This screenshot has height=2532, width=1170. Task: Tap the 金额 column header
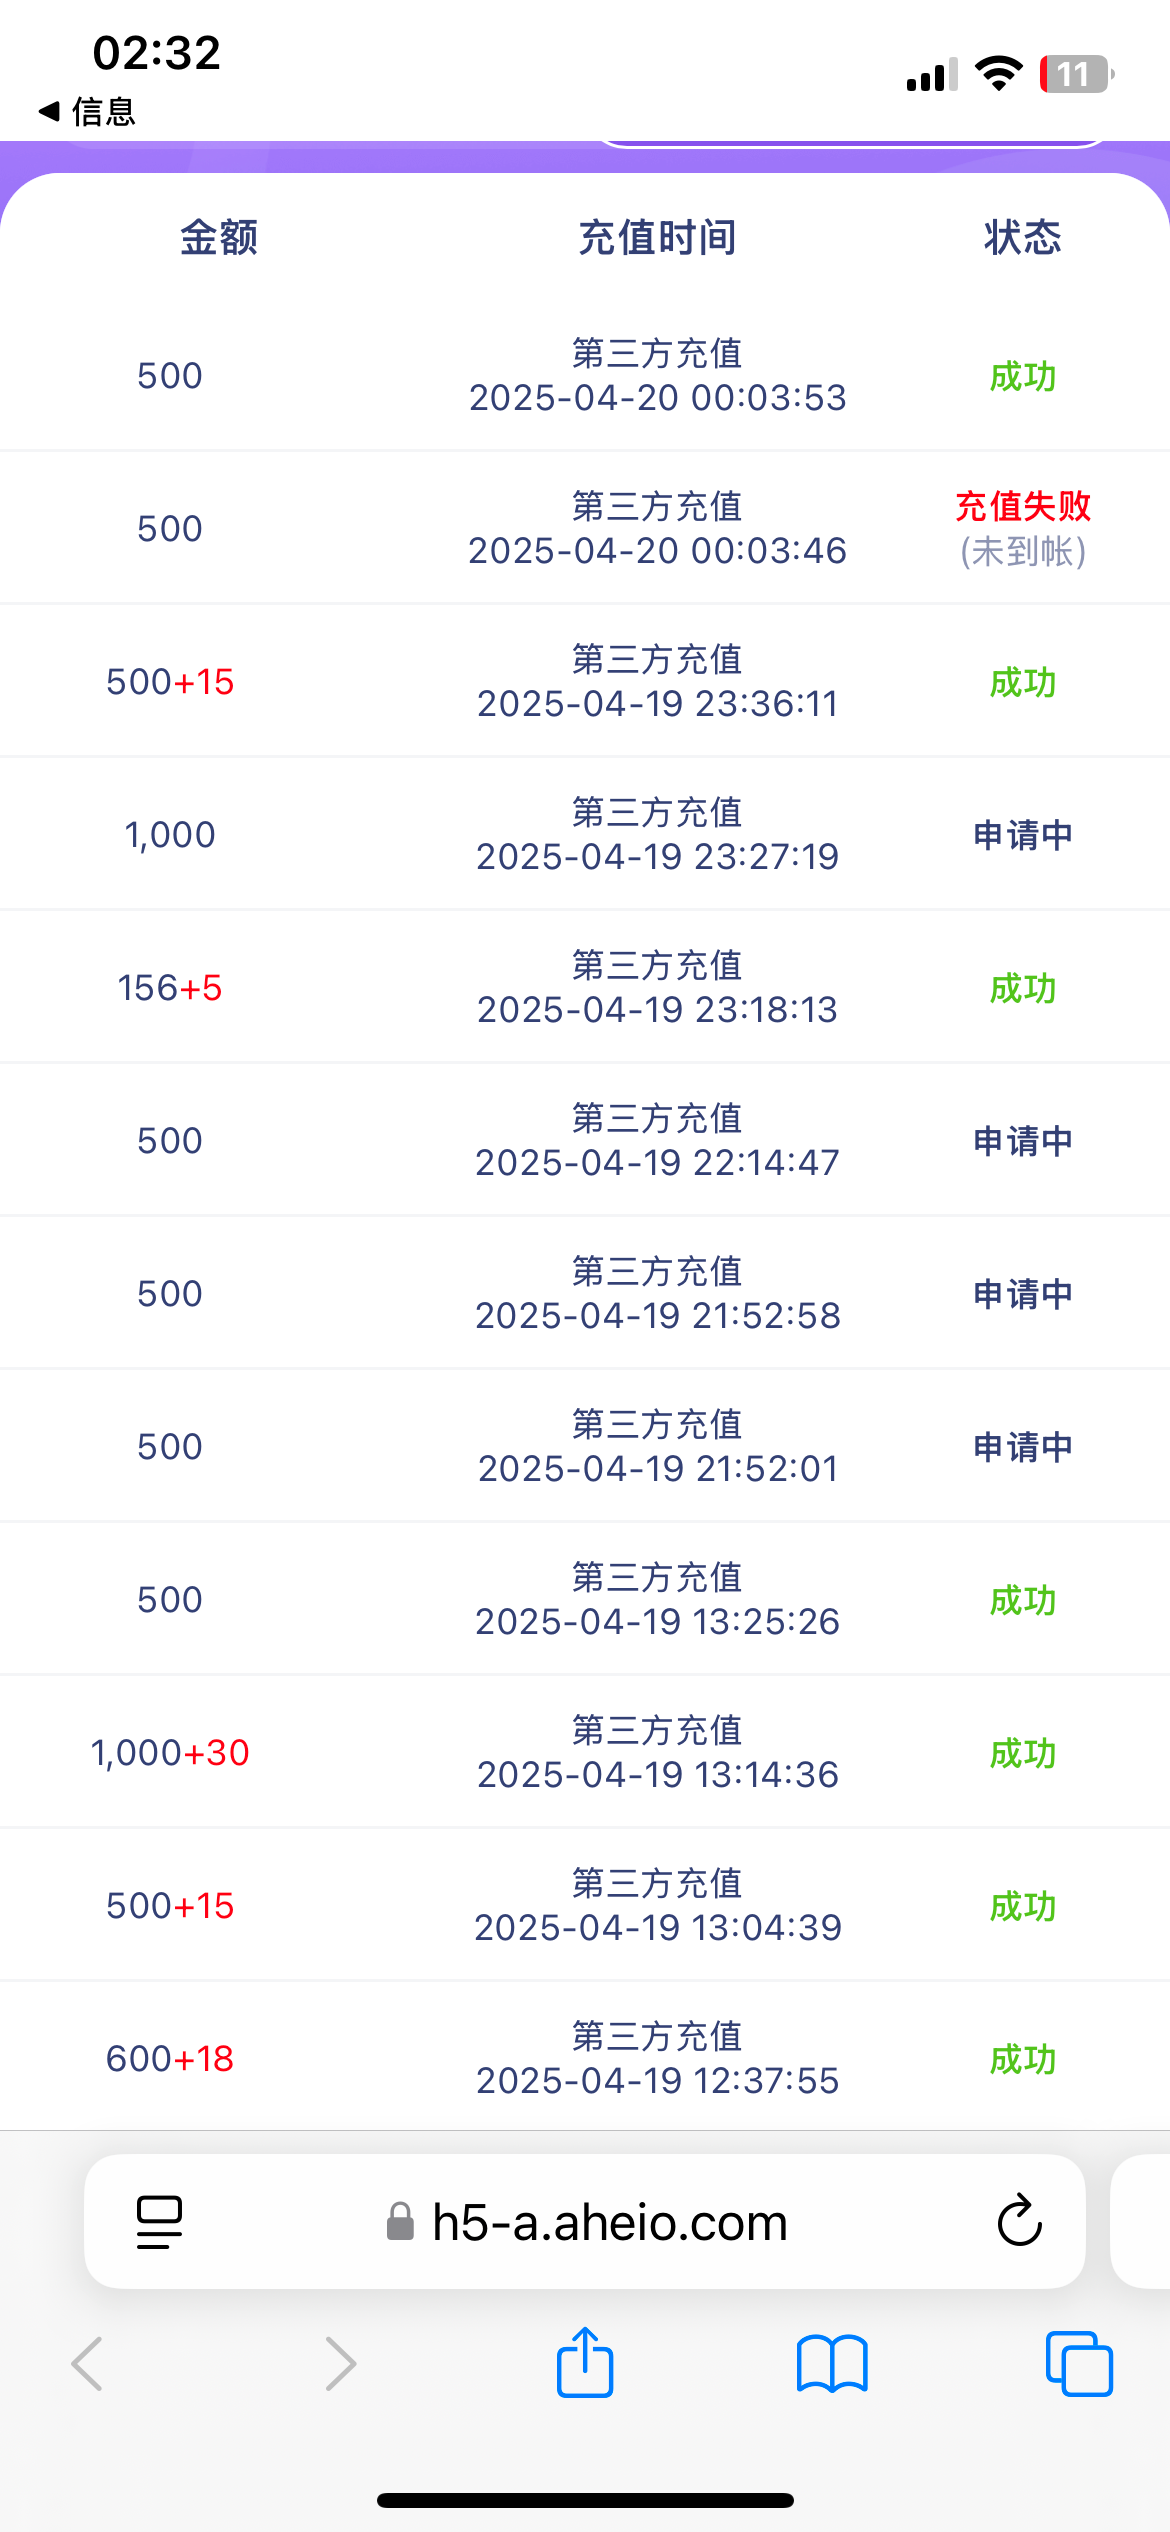pyautogui.click(x=219, y=238)
